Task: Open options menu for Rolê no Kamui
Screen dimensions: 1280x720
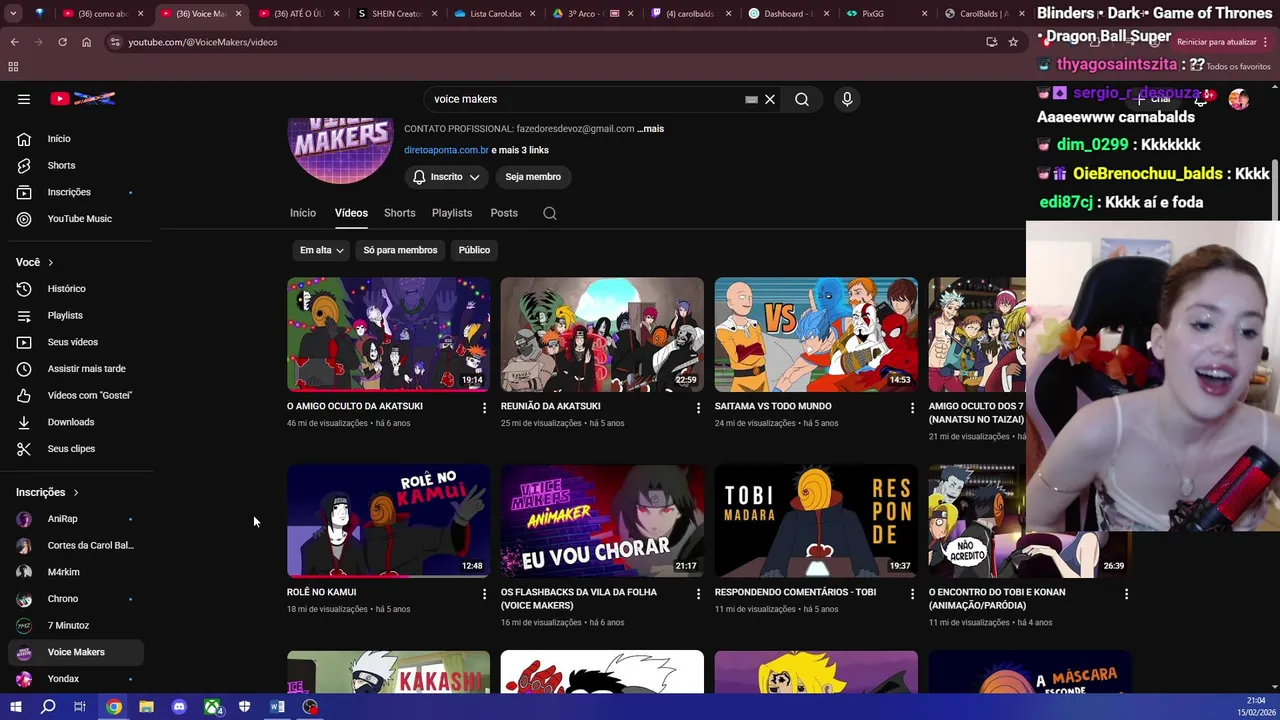Action: [484, 593]
